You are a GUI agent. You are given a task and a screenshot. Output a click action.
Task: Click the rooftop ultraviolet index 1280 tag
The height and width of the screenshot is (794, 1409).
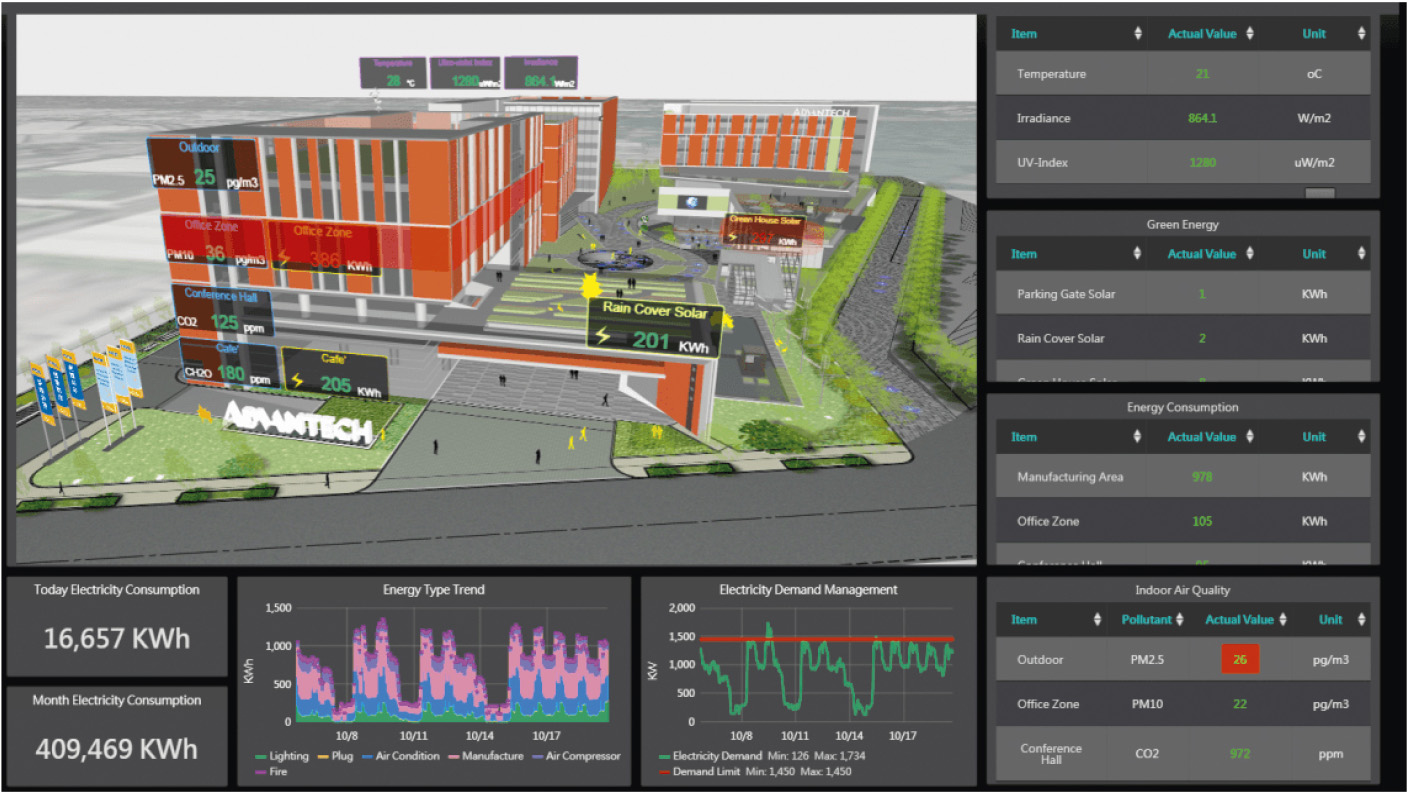point(465,74)
